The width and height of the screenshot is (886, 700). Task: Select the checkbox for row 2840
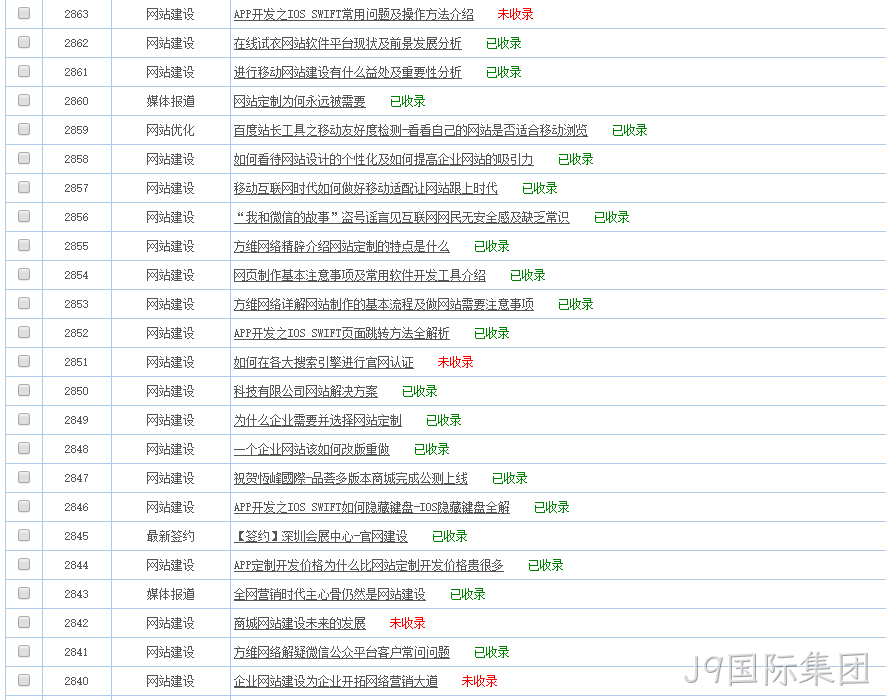point(24,680)
